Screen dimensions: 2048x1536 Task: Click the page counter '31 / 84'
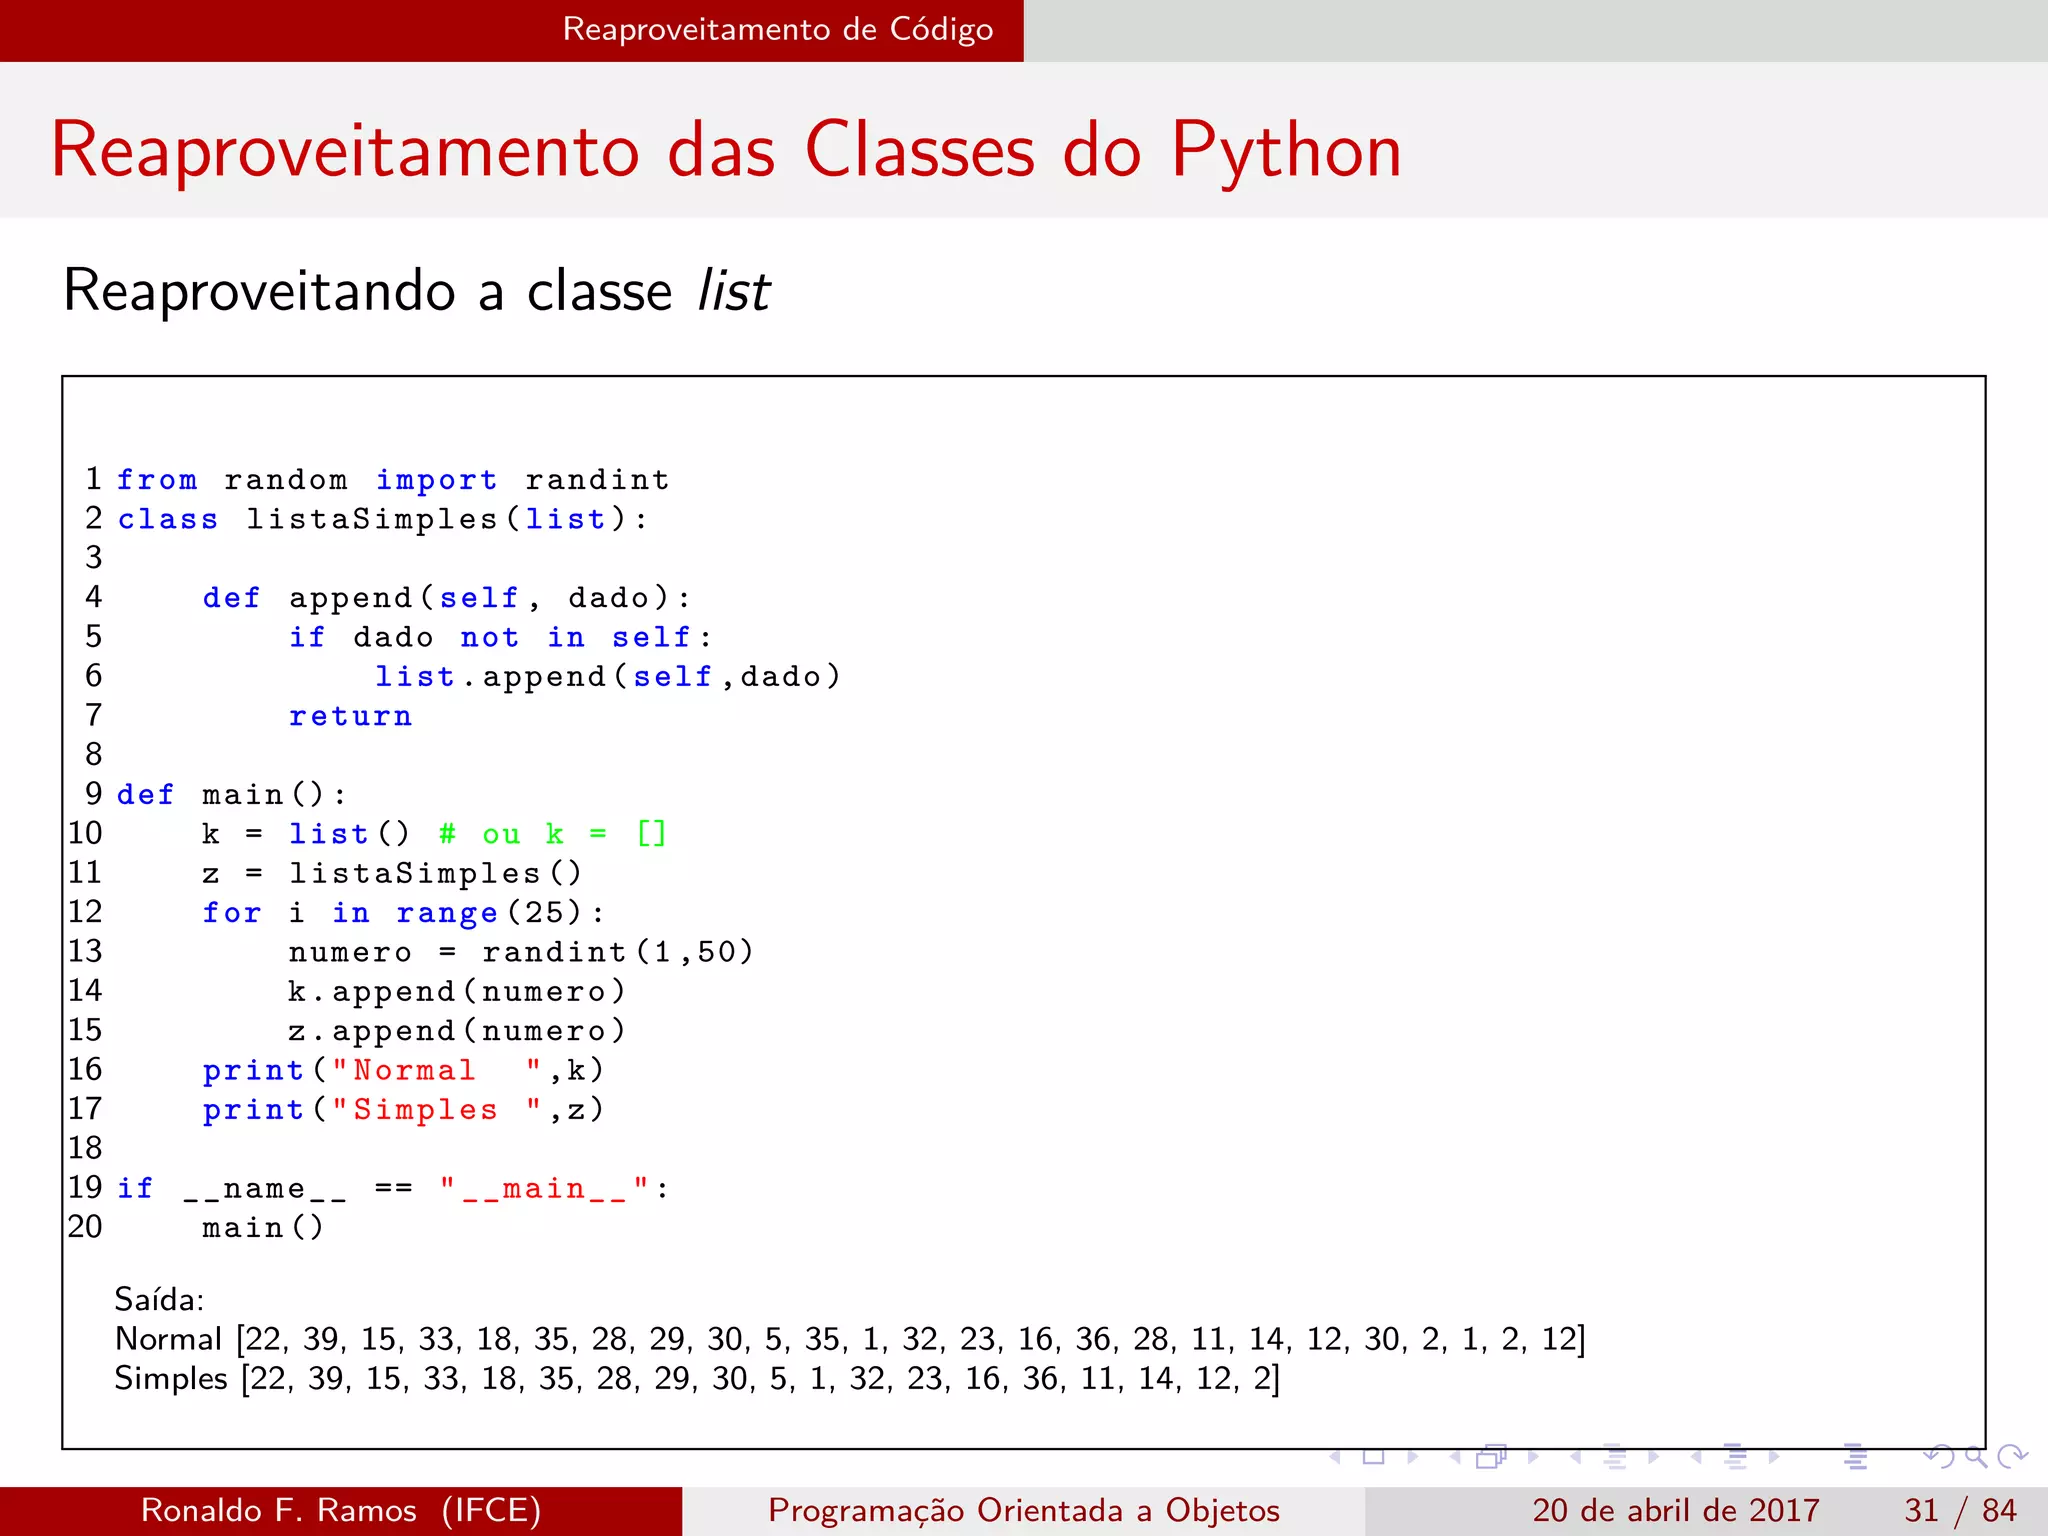pos(1960,1510)
